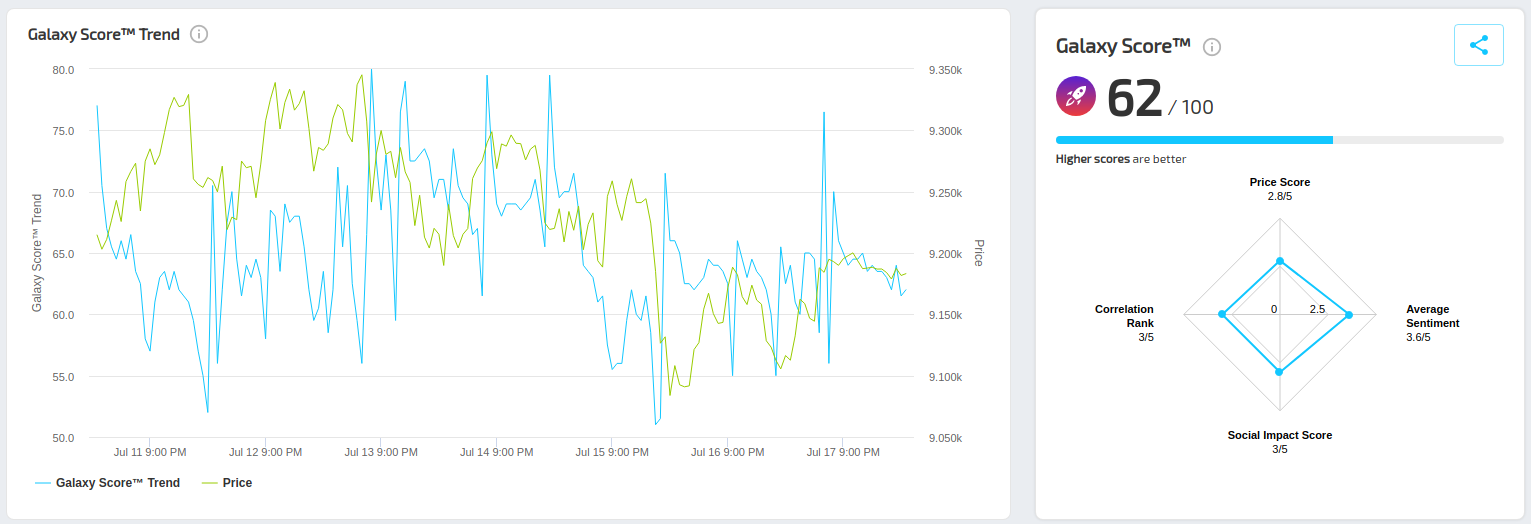Image resolution: width=1531 pixels, height=524 pixels.
Task: Select the Social Impact Score 3/5 label
Action: coord(1280,442)
